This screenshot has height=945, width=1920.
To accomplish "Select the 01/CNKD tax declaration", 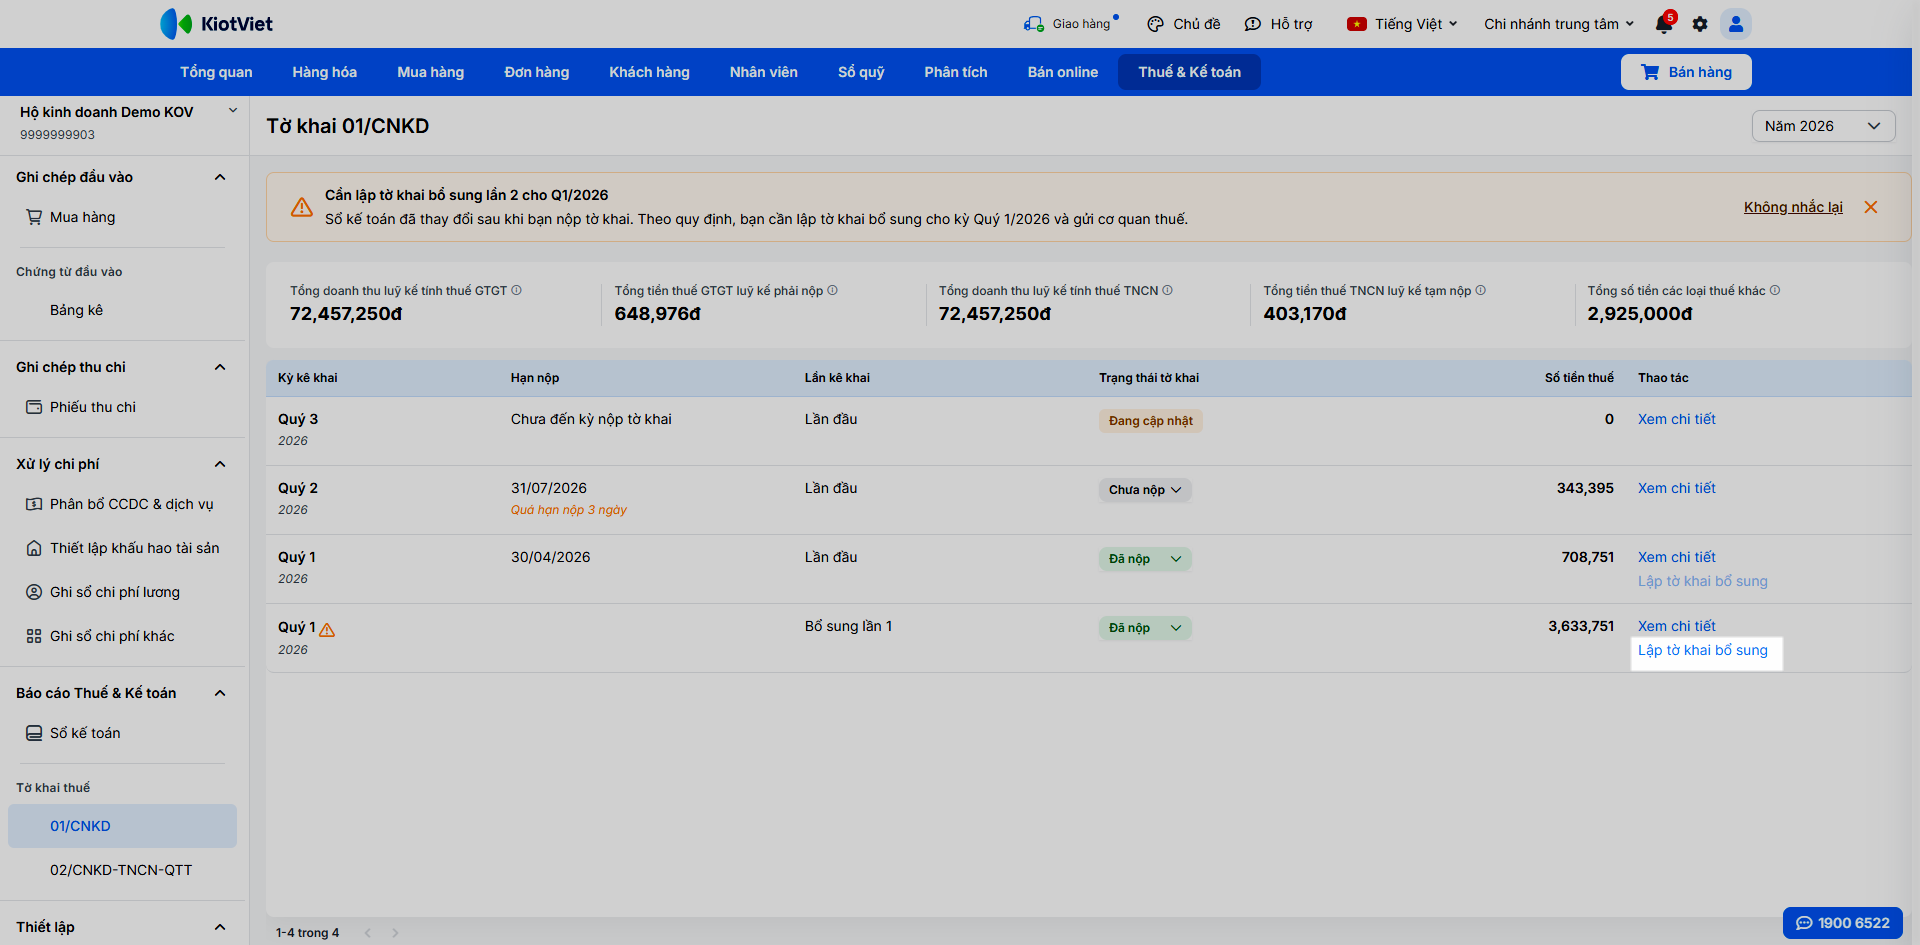I will [122, 826].
